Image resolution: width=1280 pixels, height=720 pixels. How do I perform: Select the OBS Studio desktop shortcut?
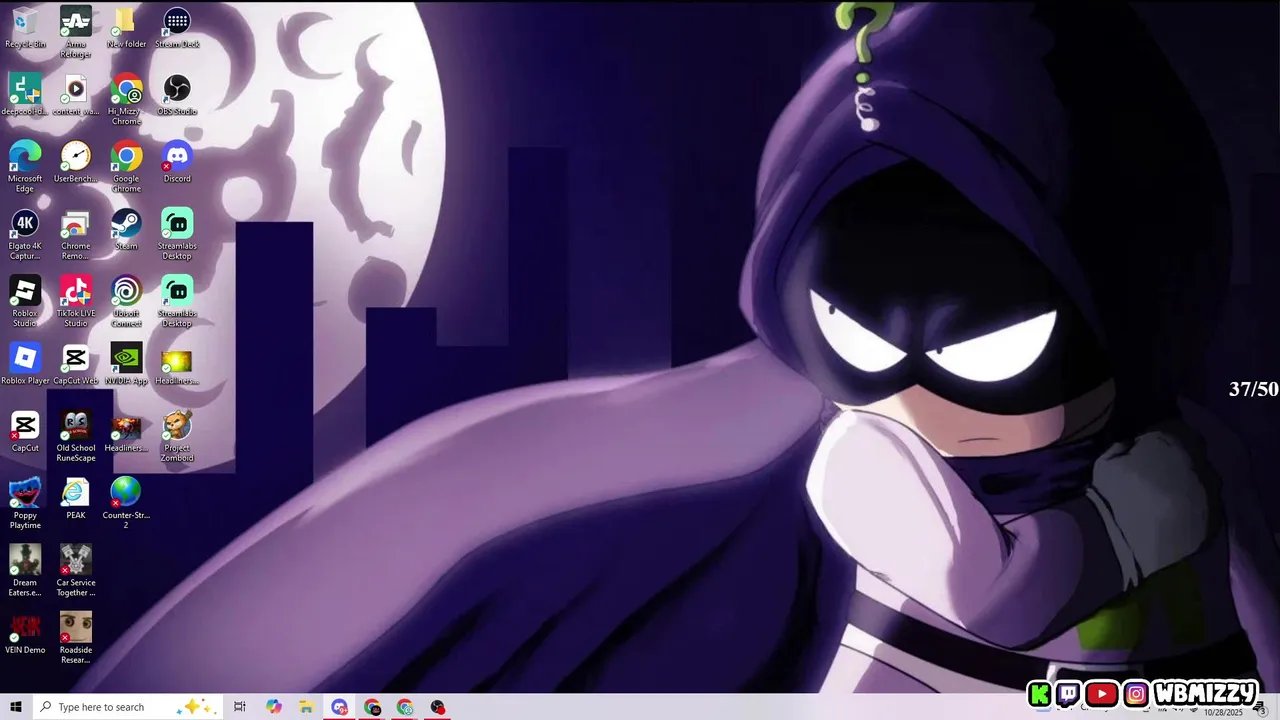tap(177, 95)
